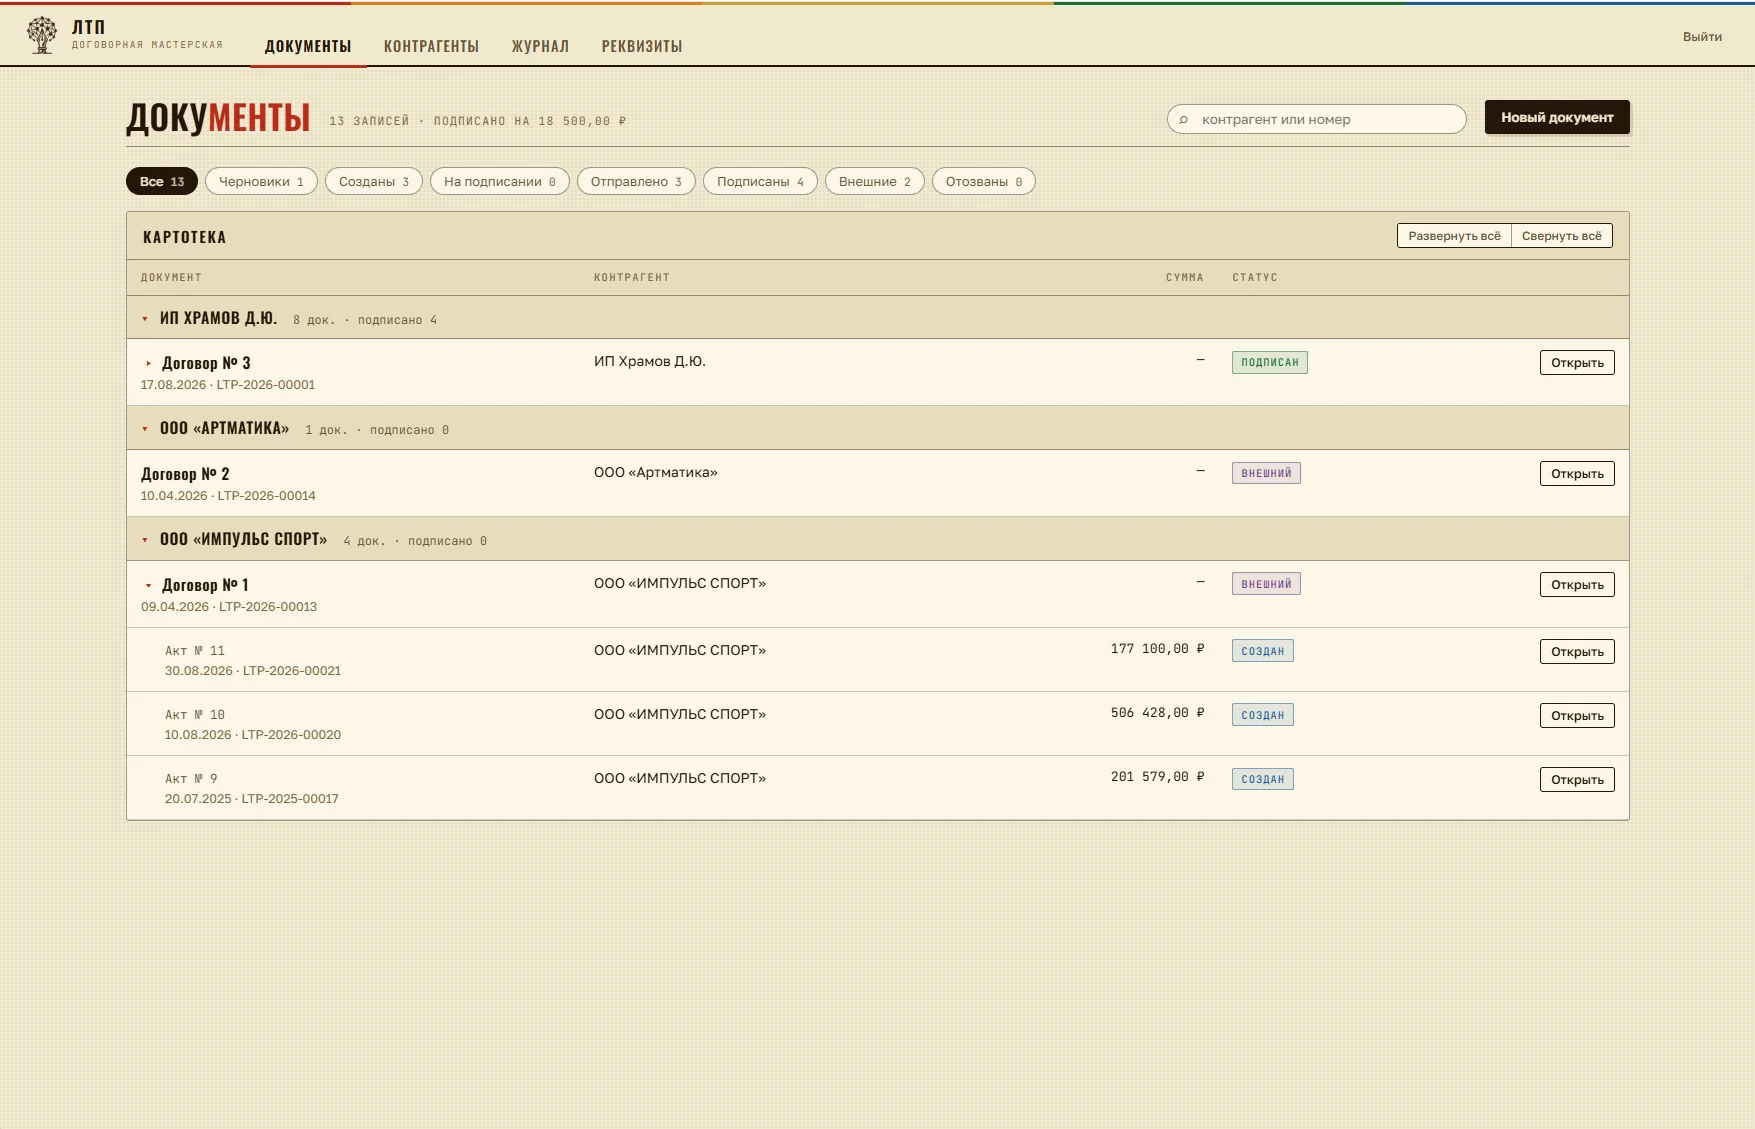This screenshot has height=1129, width=1755.
Task: Click the КОНТРАГЕНТ column header
Action: pos(632,277)
